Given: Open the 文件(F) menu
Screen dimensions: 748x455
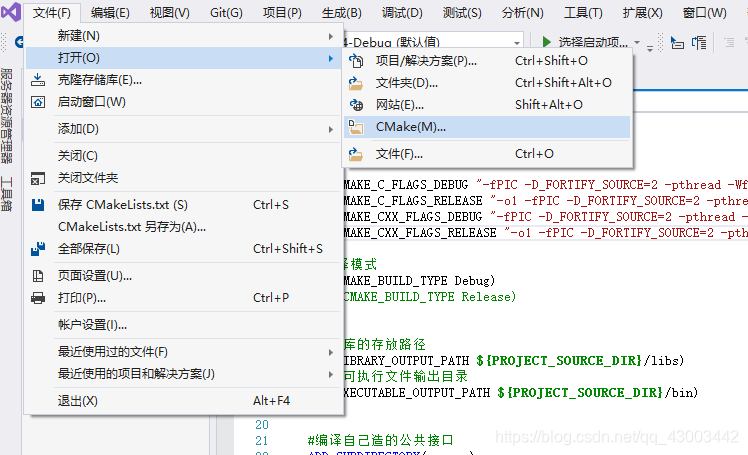Looking at the screenshot, I should tap(52, 12).
